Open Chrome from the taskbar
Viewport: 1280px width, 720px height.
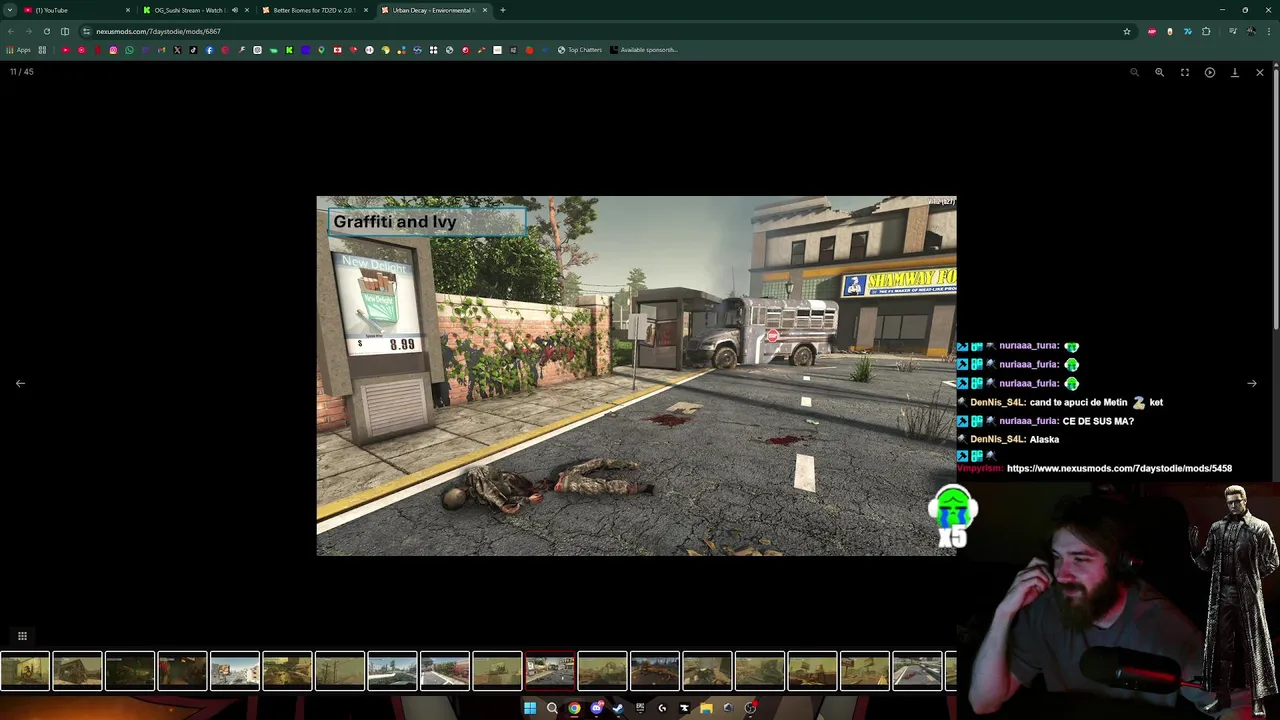coord(574,708)
